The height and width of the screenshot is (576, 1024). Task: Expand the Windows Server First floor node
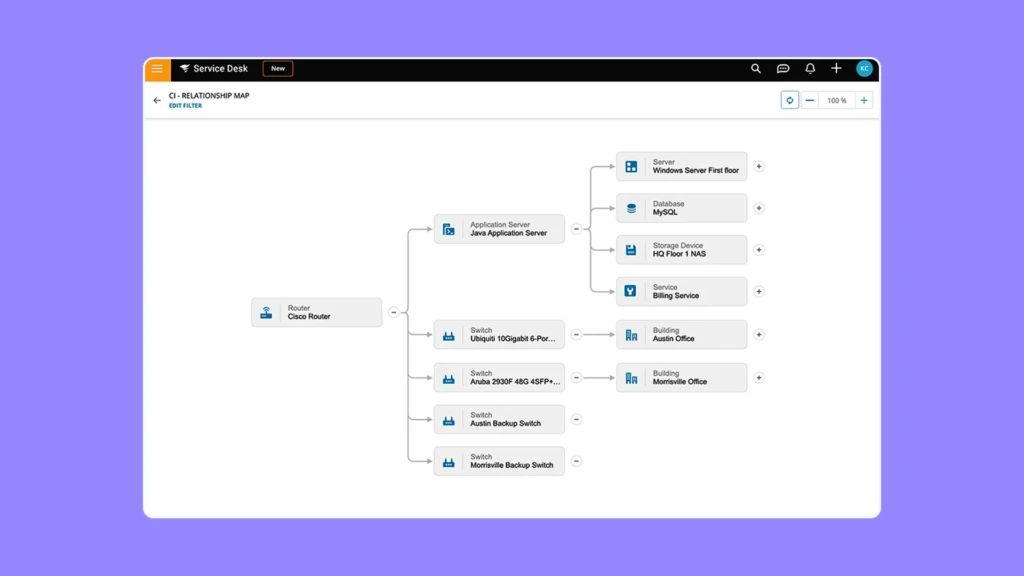tap(759, 167)
